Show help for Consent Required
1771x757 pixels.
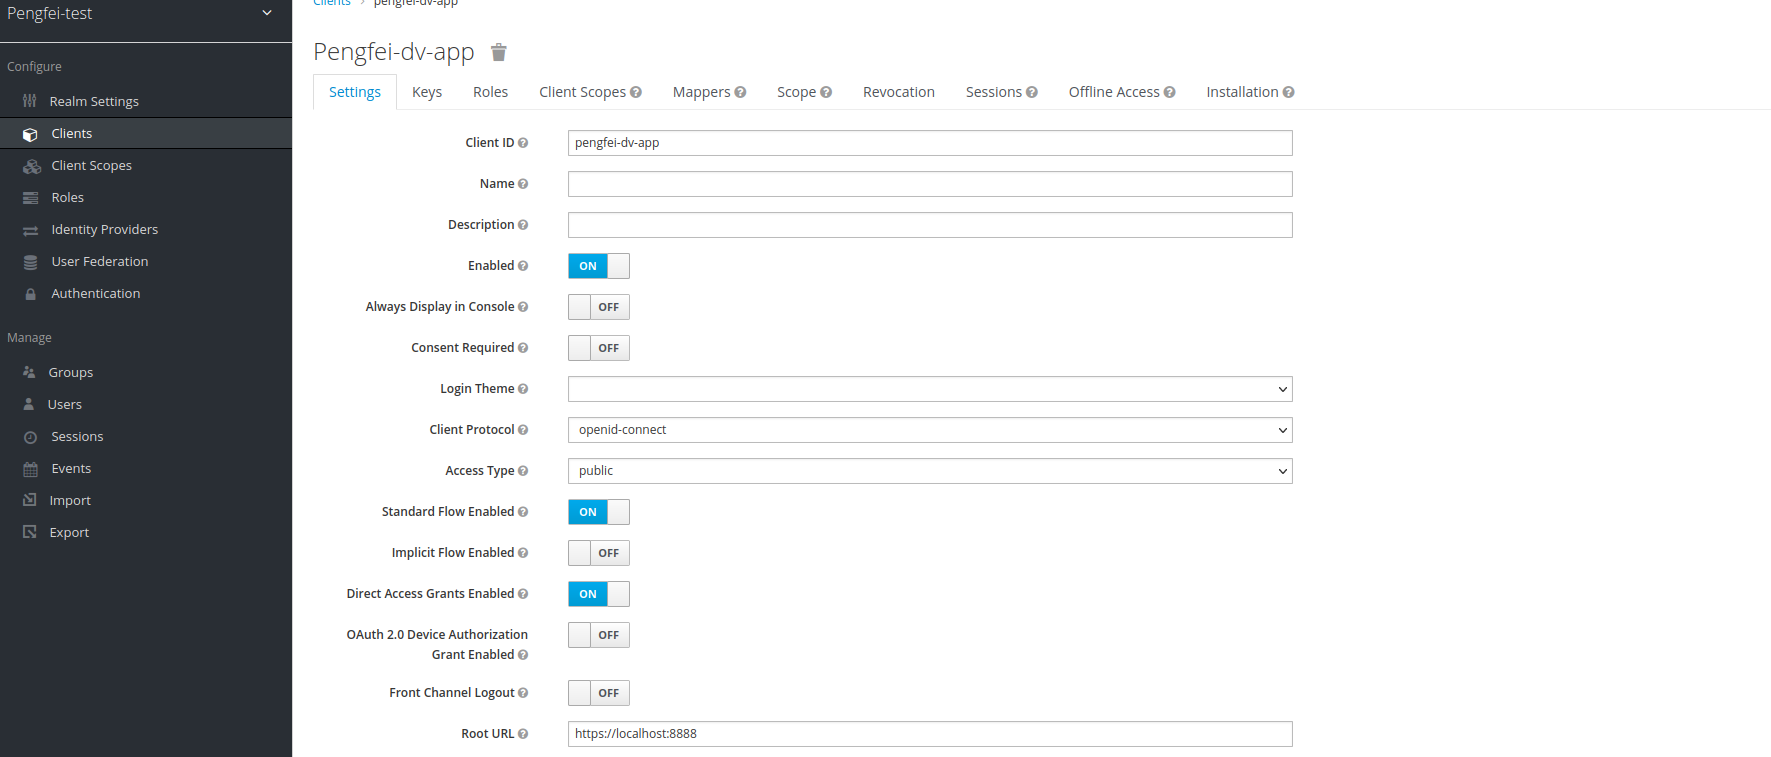523,348
